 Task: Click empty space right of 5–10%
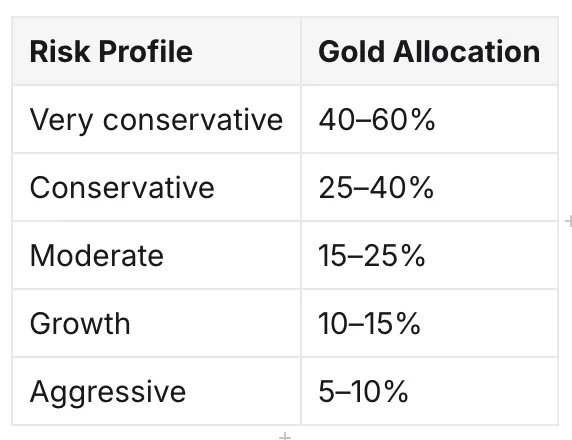pos(482,391)
